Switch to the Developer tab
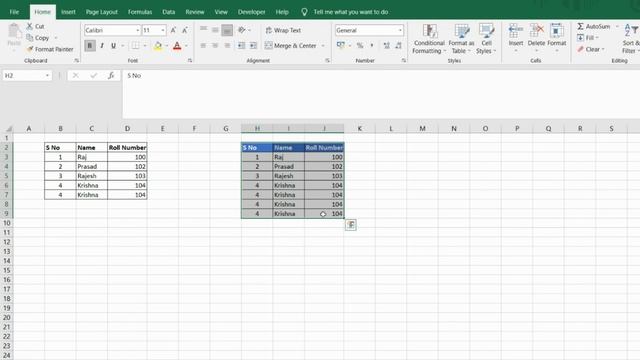The height and width of the screenshot is (360, 640). click(251, 12)
